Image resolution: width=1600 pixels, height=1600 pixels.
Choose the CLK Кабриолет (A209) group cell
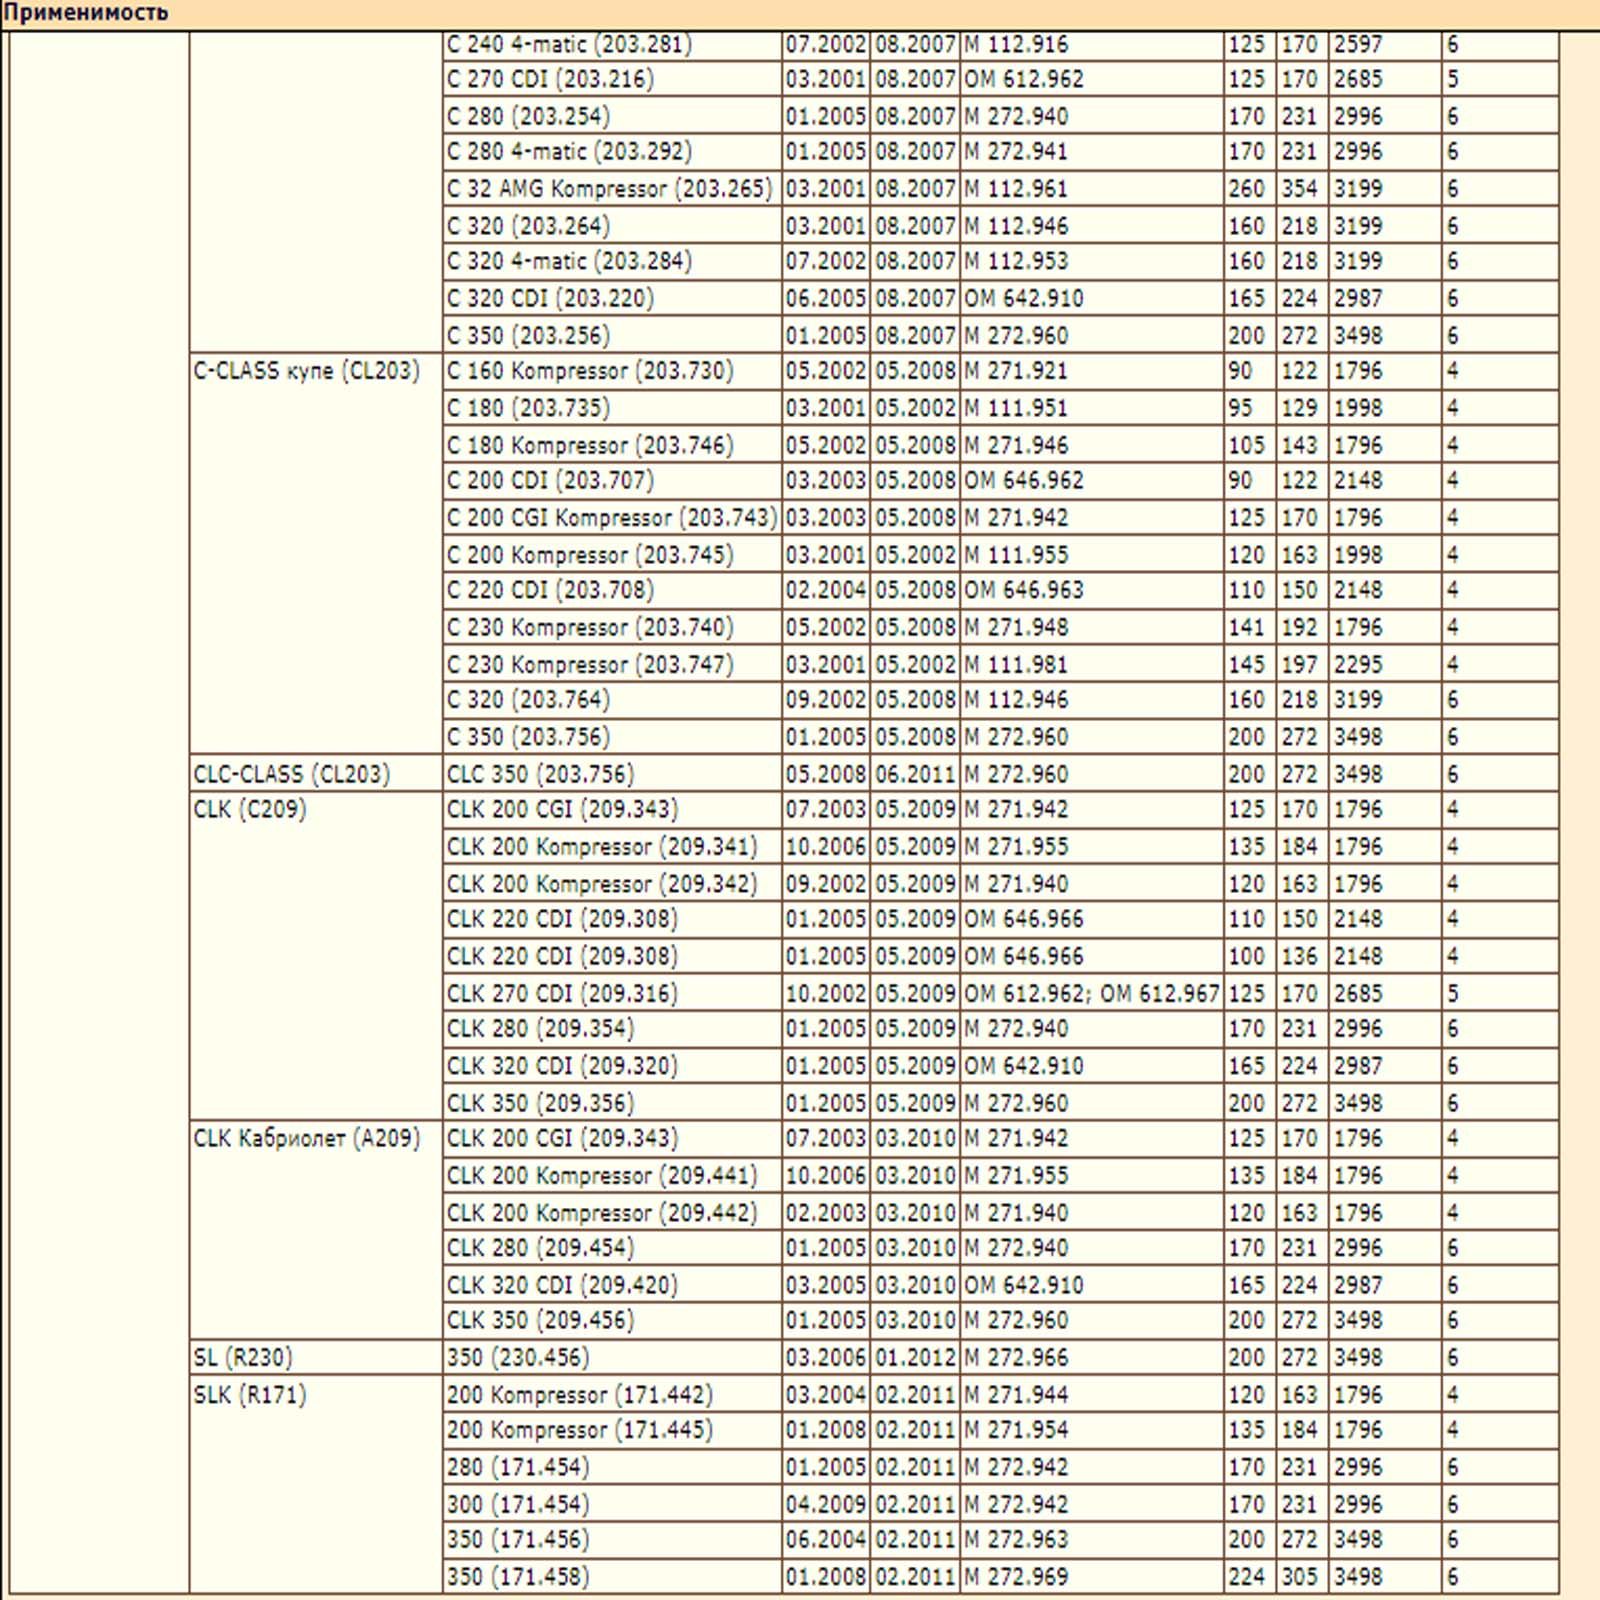point(306,1138)
